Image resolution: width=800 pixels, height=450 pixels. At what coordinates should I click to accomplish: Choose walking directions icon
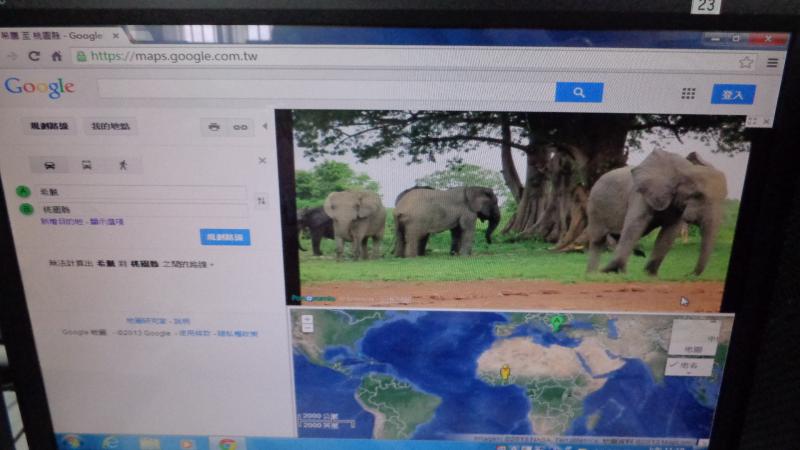(123, 165)
